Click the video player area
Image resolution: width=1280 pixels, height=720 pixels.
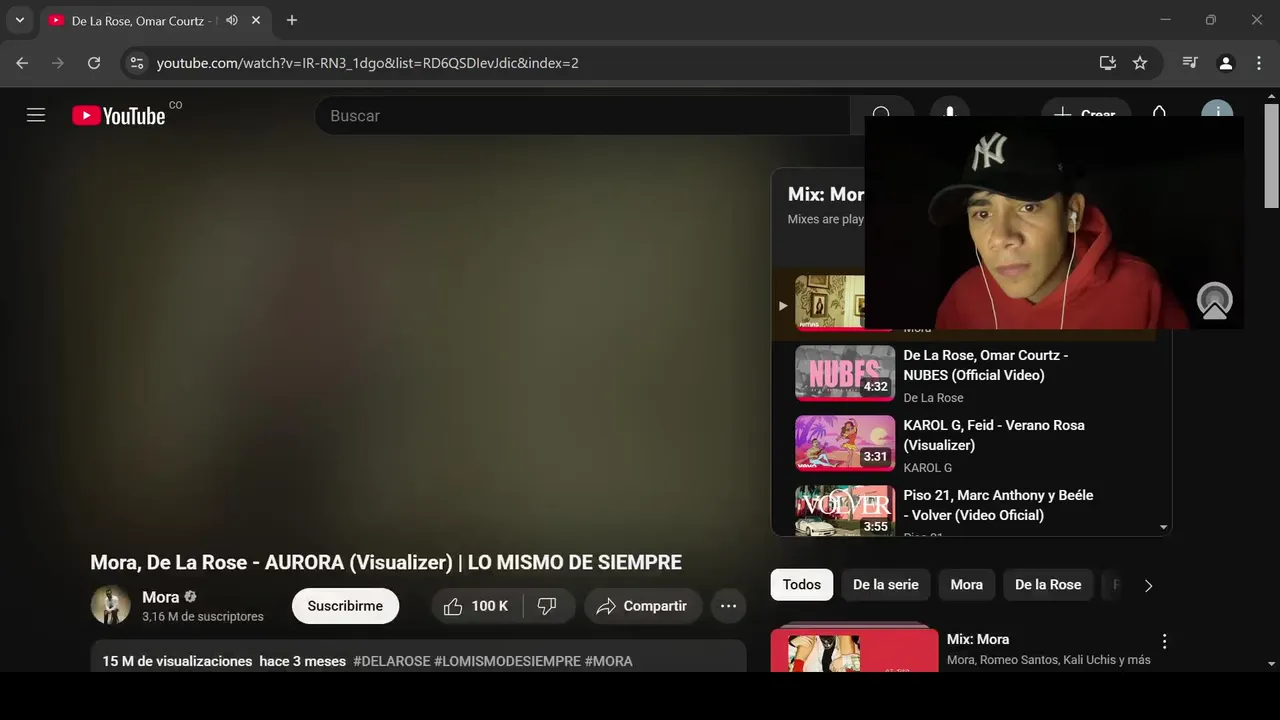click(418, 340)
